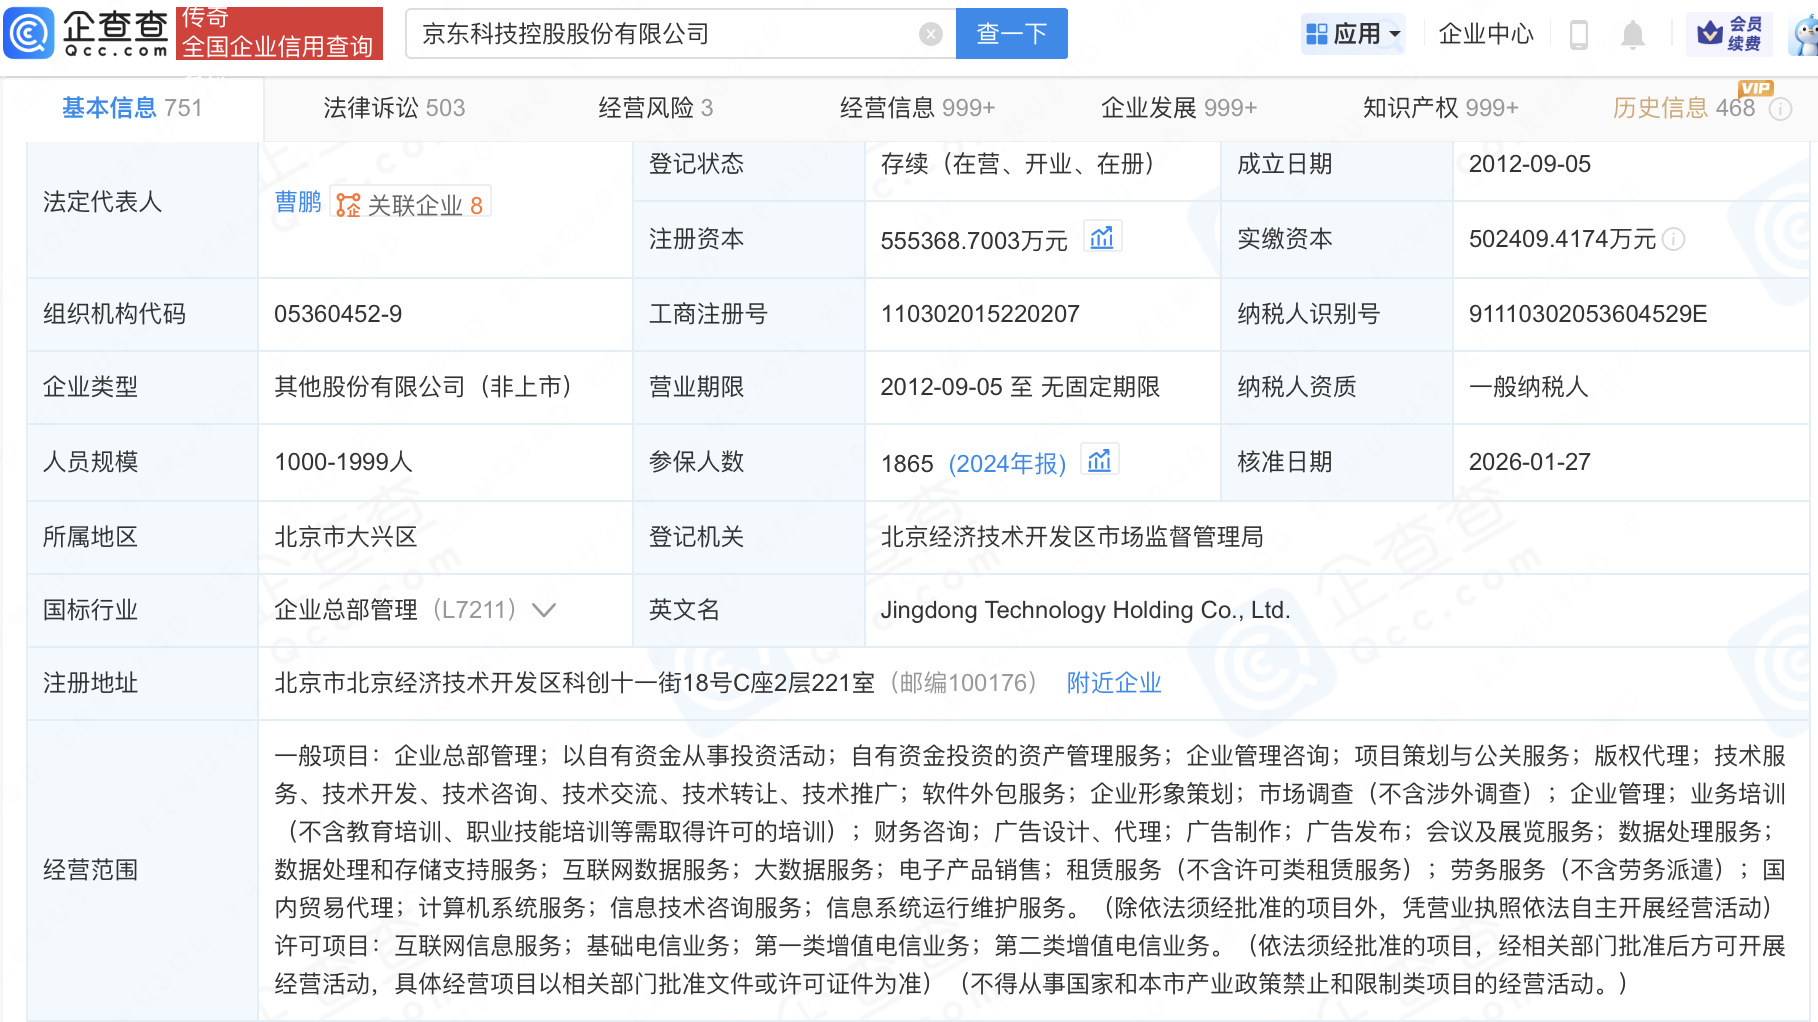
Task: Click the history information info icon
Action: tap(1781, 109)
